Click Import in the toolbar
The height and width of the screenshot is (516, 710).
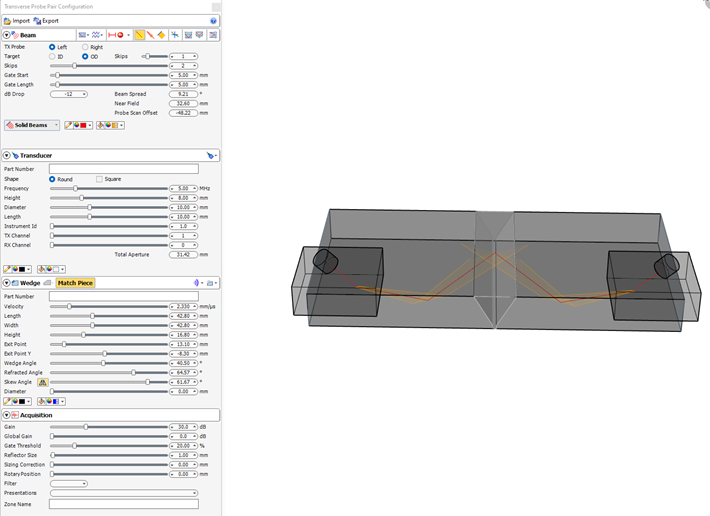(x=17, y=20)
